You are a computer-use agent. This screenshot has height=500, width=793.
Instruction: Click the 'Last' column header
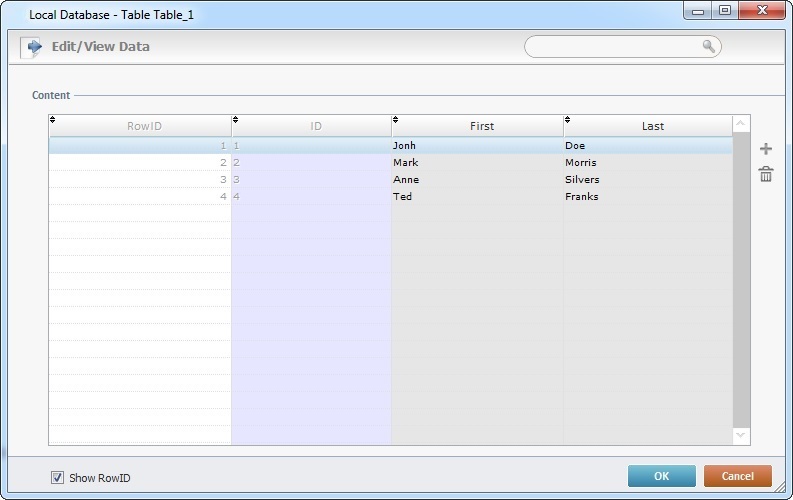652,126
